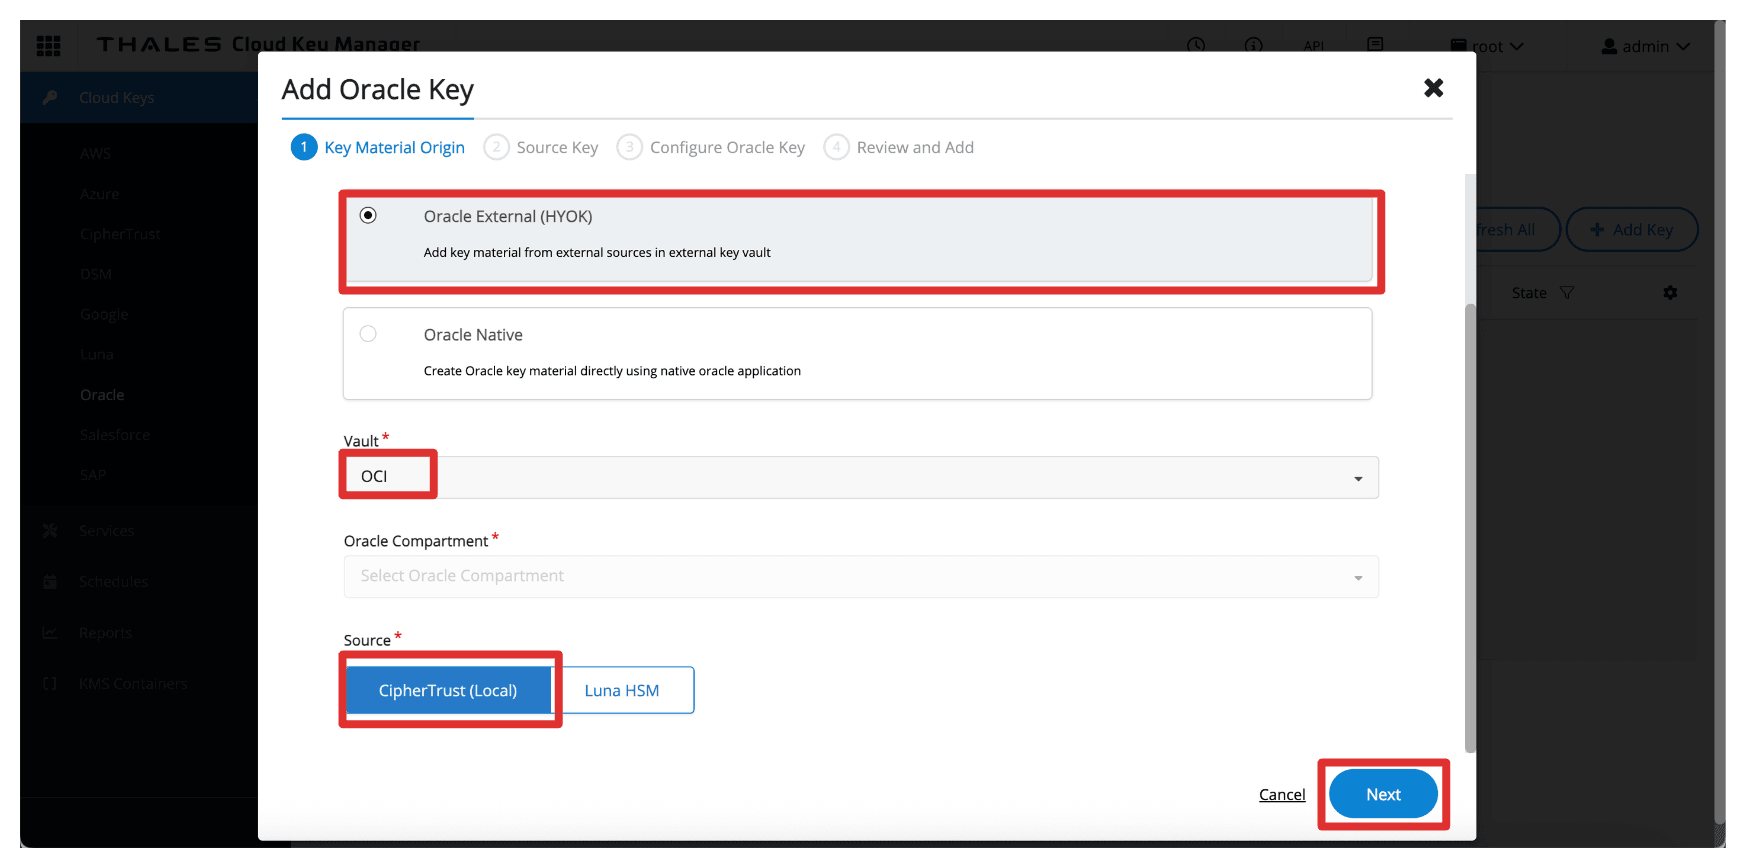Open the app grid launcher icon
1745x868 pixels.
(x=48, y=45)
